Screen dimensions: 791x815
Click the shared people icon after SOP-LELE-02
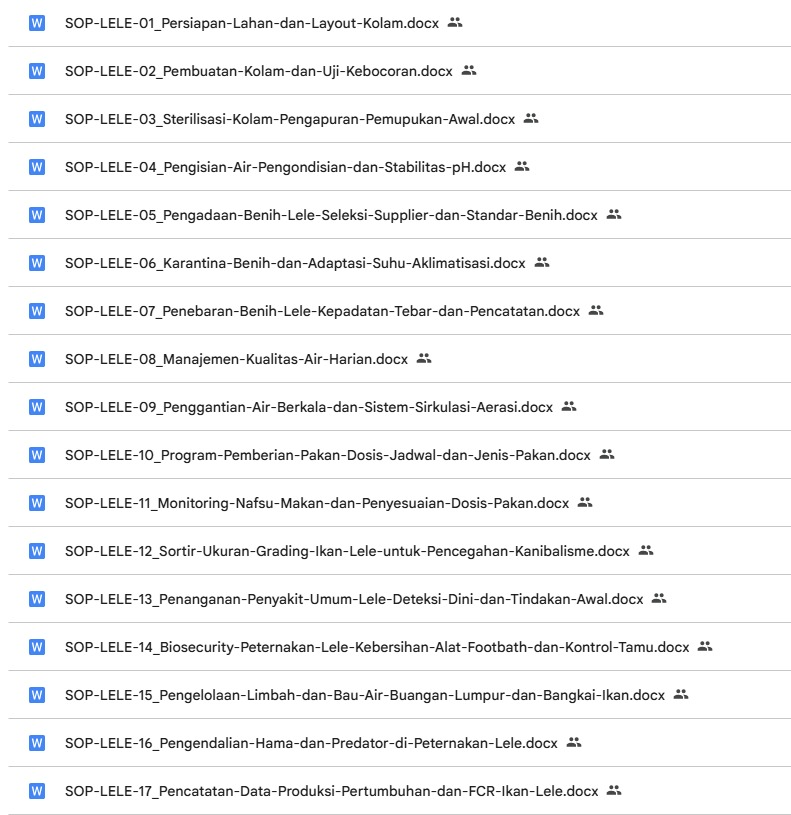[x=469, y=71]
